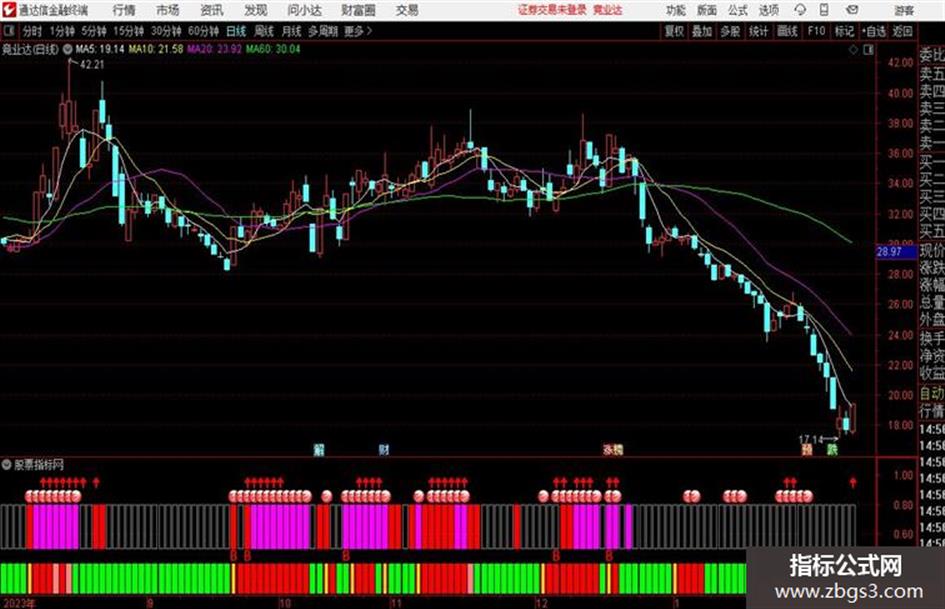Open the 版面 menu
The width and height of the screenshot is (945, 609).
click(x=707, y=10)
